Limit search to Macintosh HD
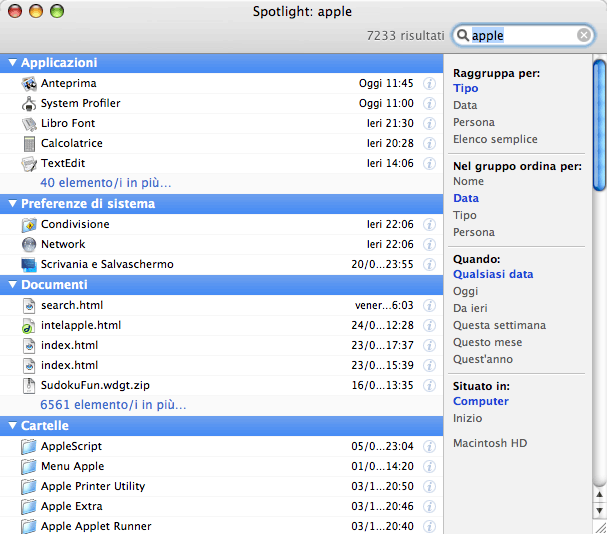 click(x=490, y=443)
